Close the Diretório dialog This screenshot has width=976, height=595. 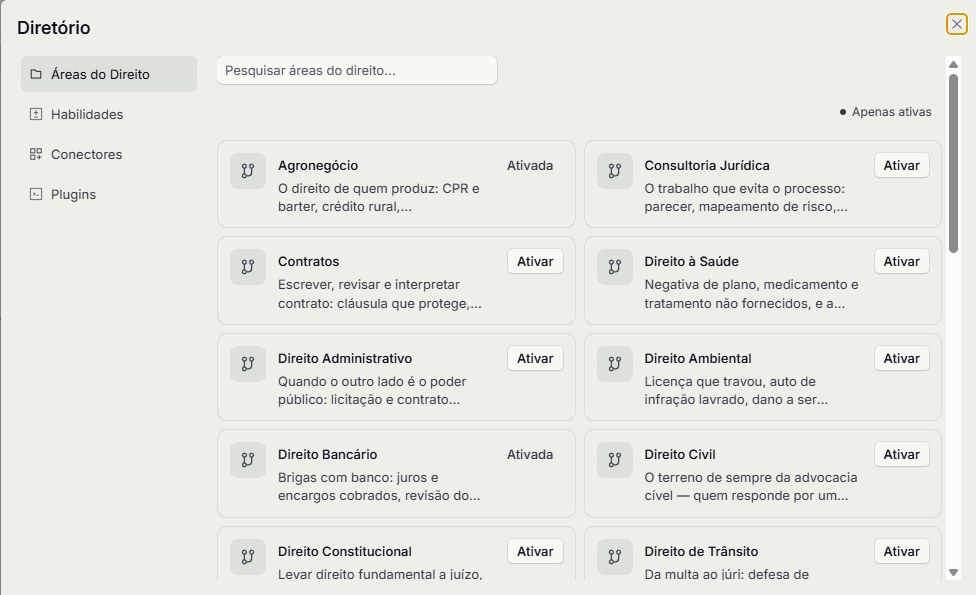pos(957,24)
